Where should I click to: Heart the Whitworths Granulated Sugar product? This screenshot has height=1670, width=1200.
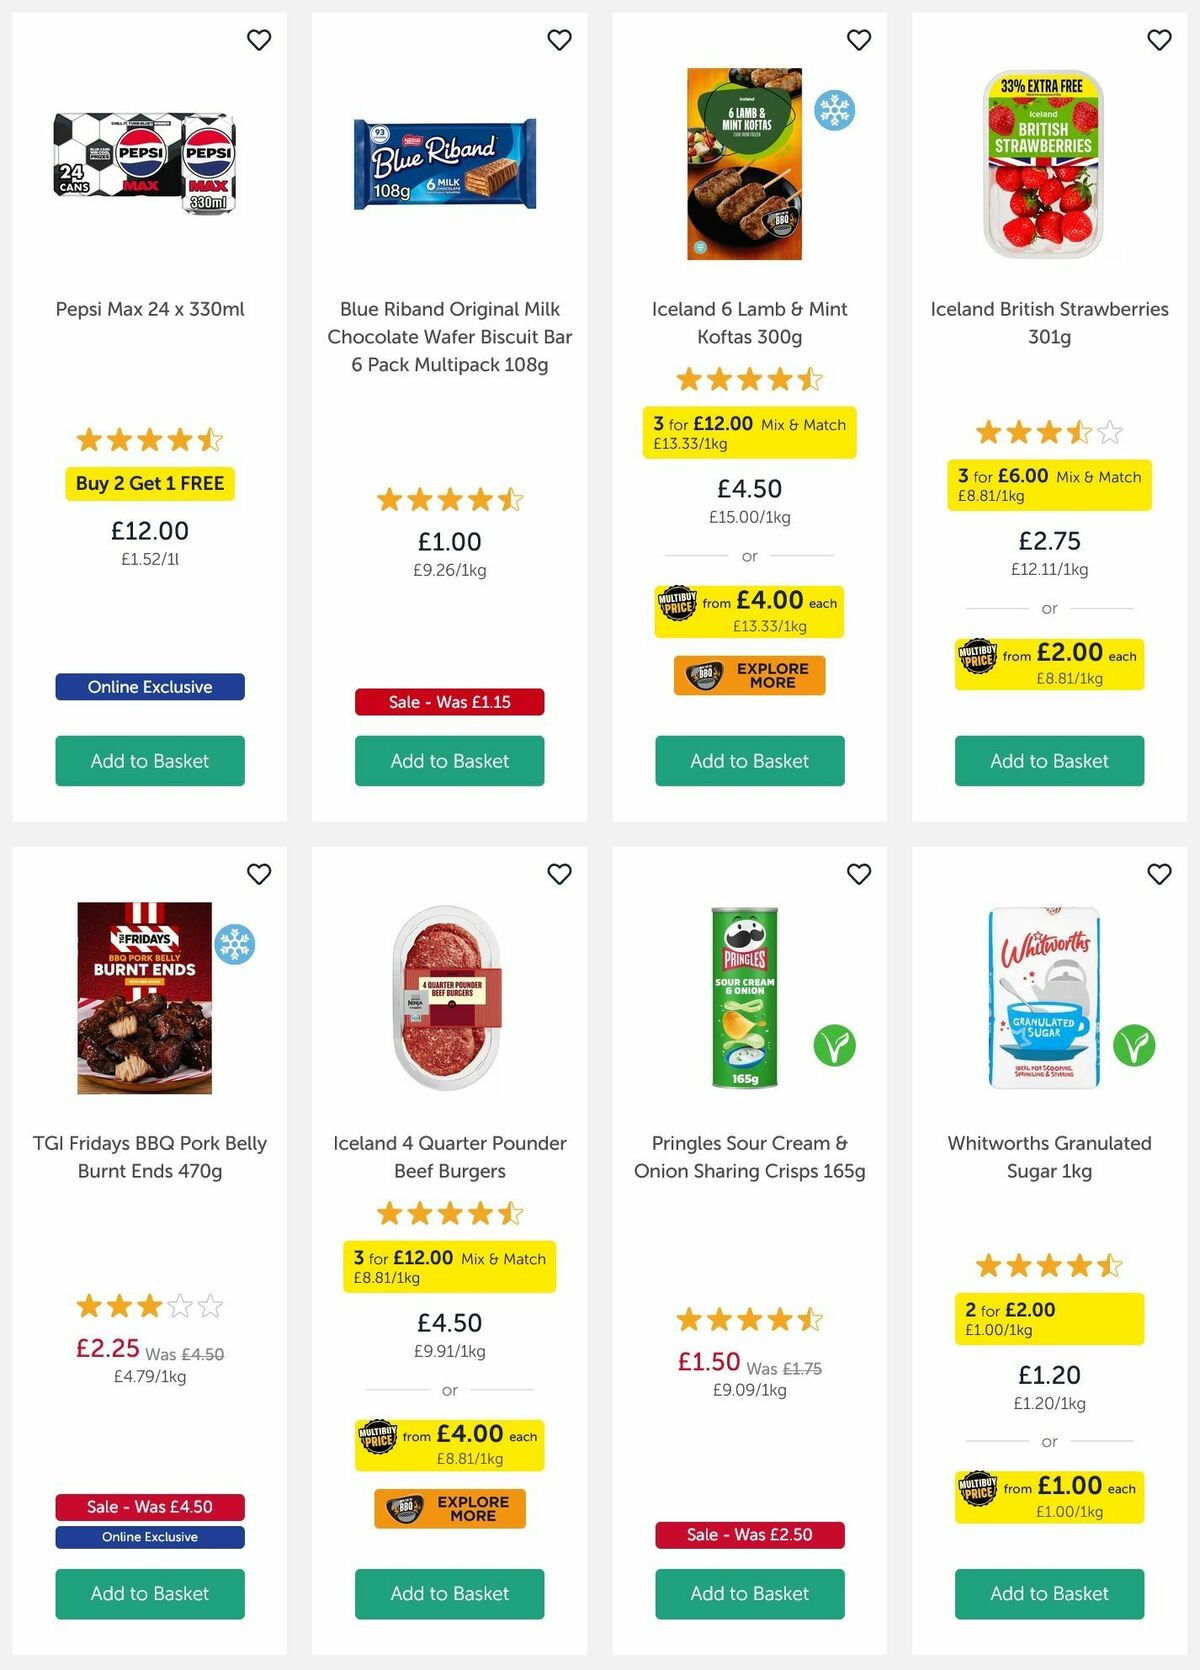[x=1159, y=874]
